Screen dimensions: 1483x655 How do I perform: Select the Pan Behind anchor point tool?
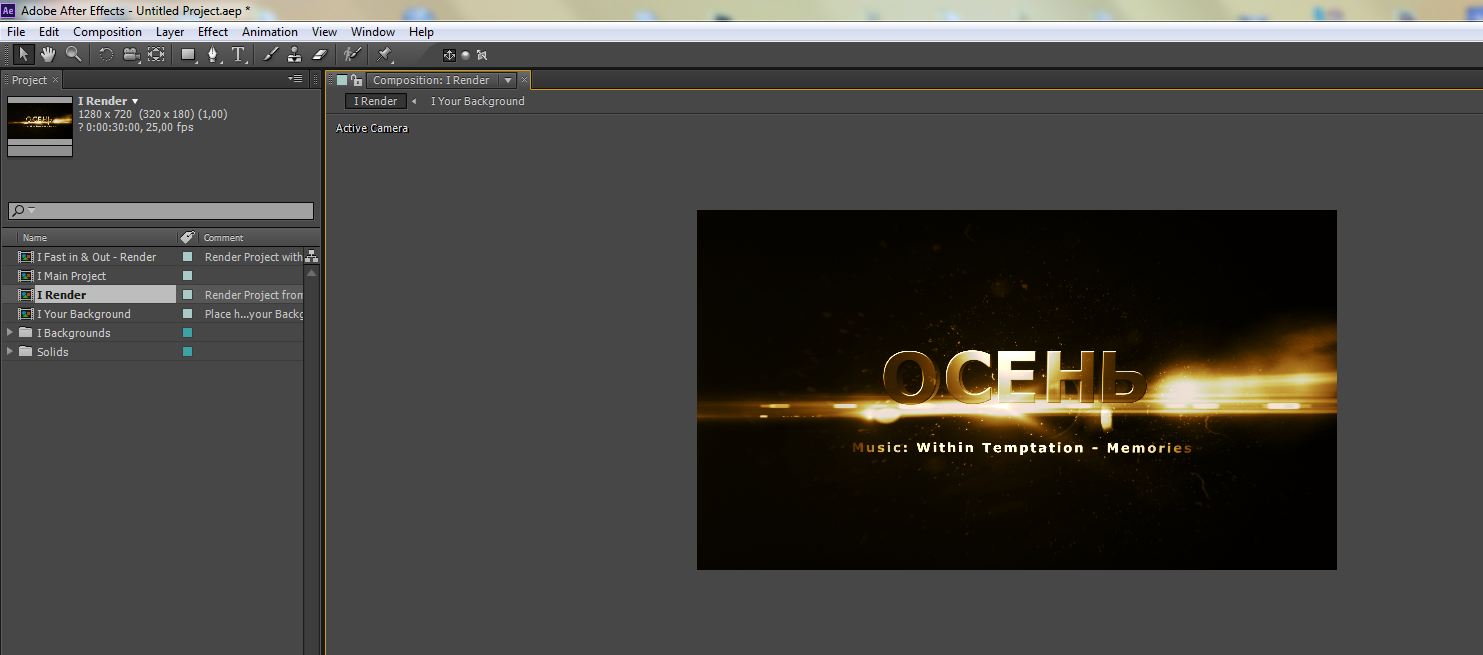(x=157, y=55)
